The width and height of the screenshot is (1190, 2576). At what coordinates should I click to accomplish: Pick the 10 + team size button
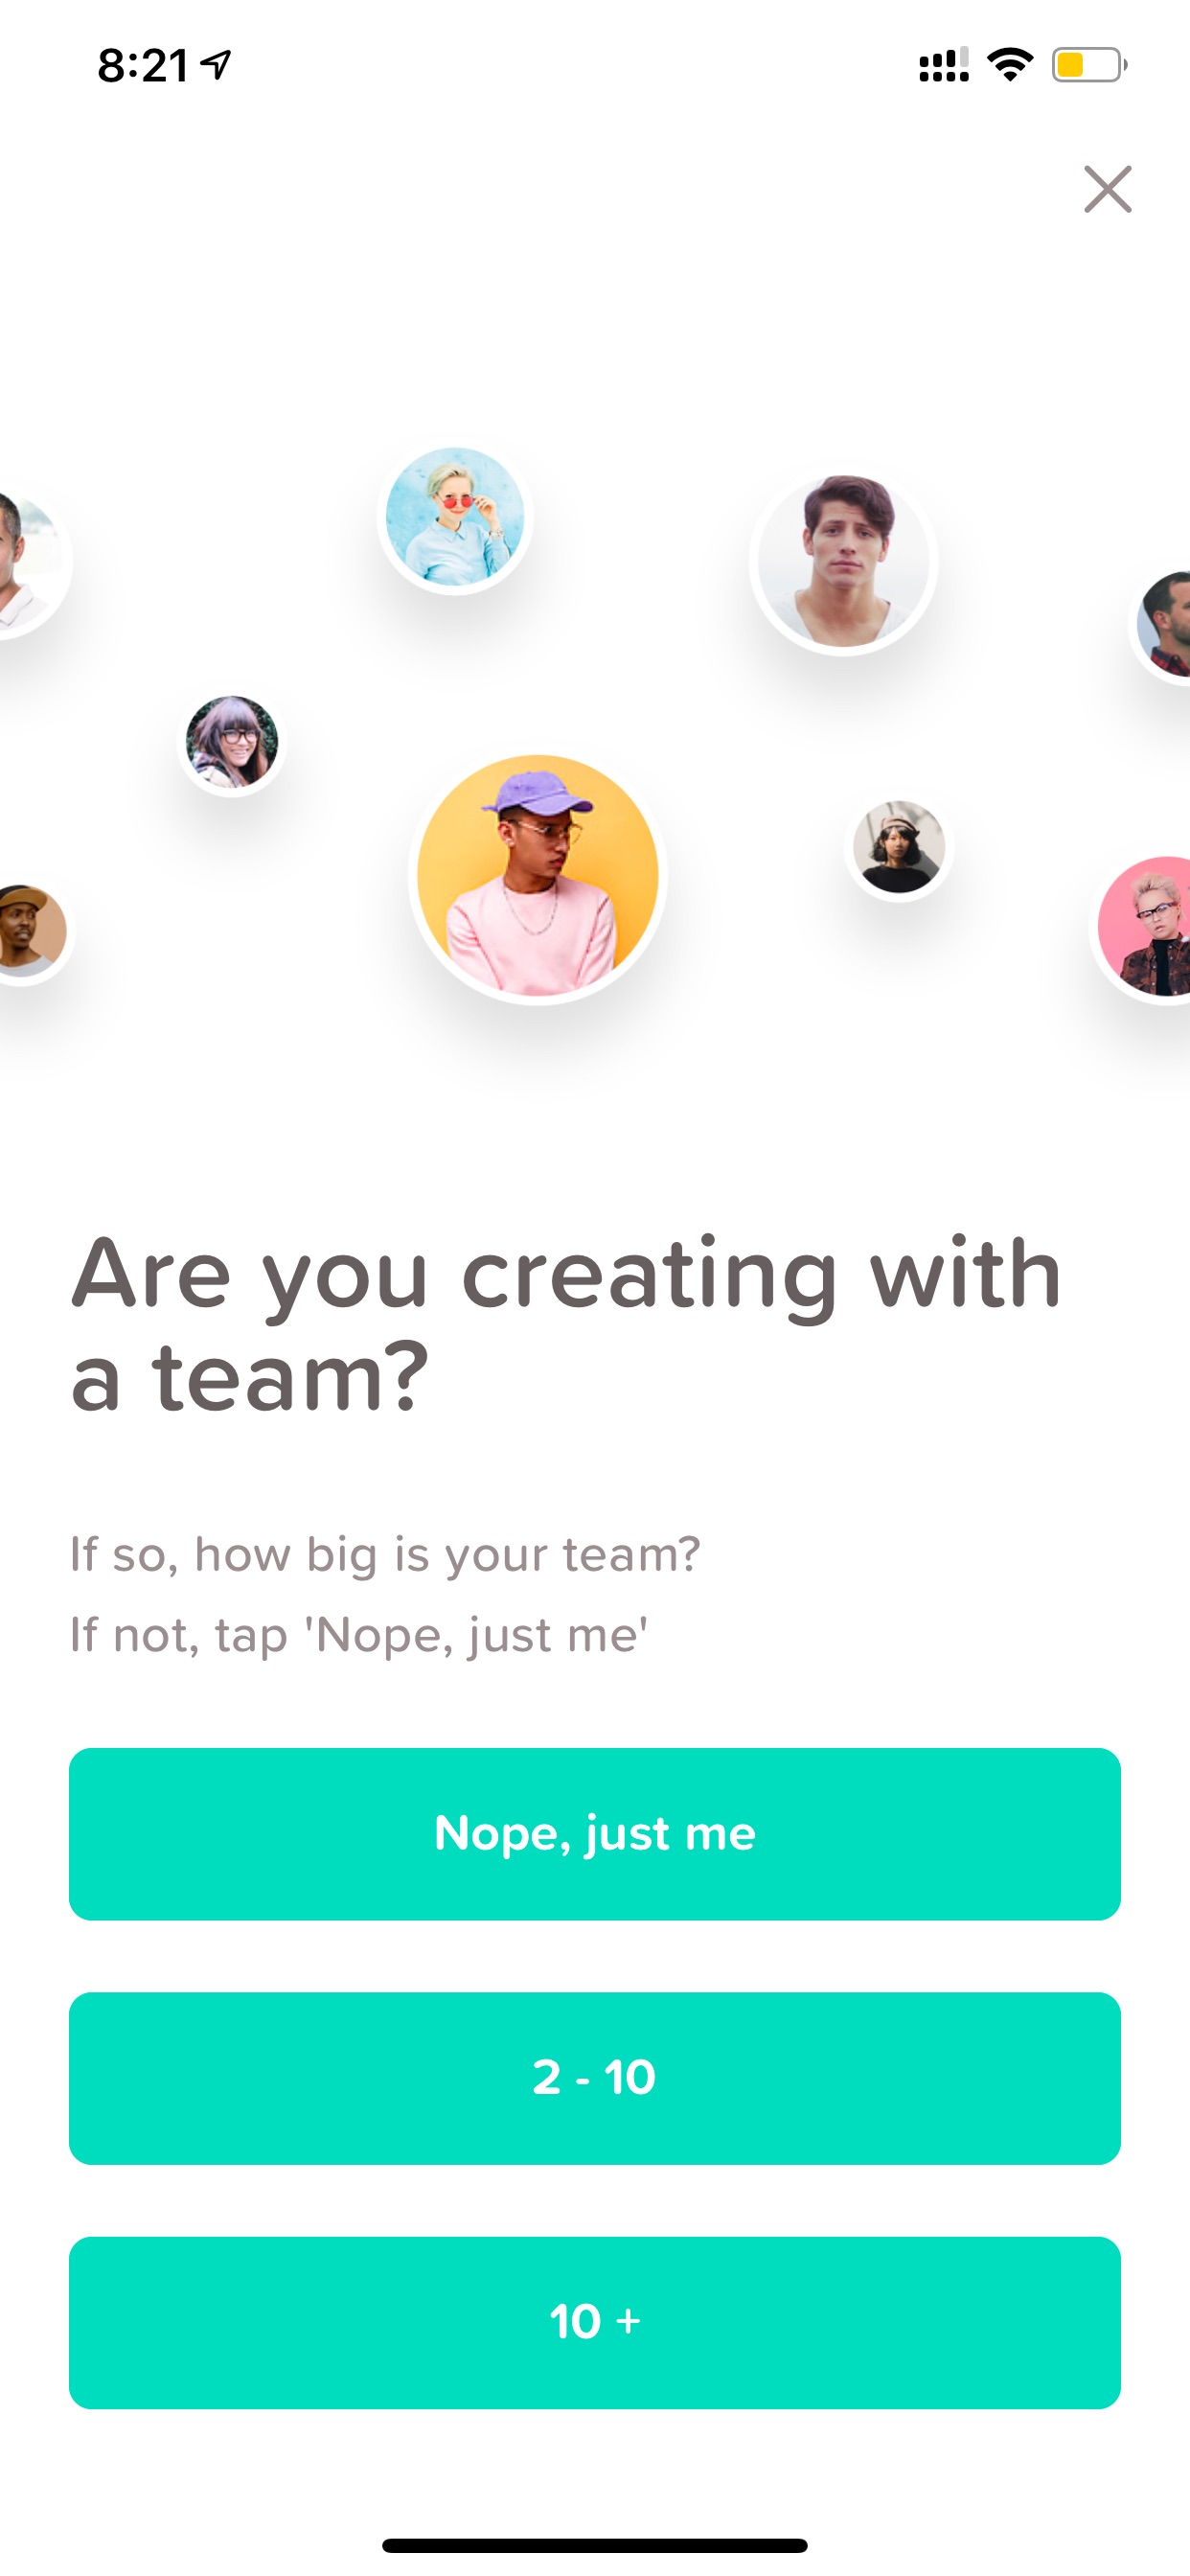click(595, 2321)
